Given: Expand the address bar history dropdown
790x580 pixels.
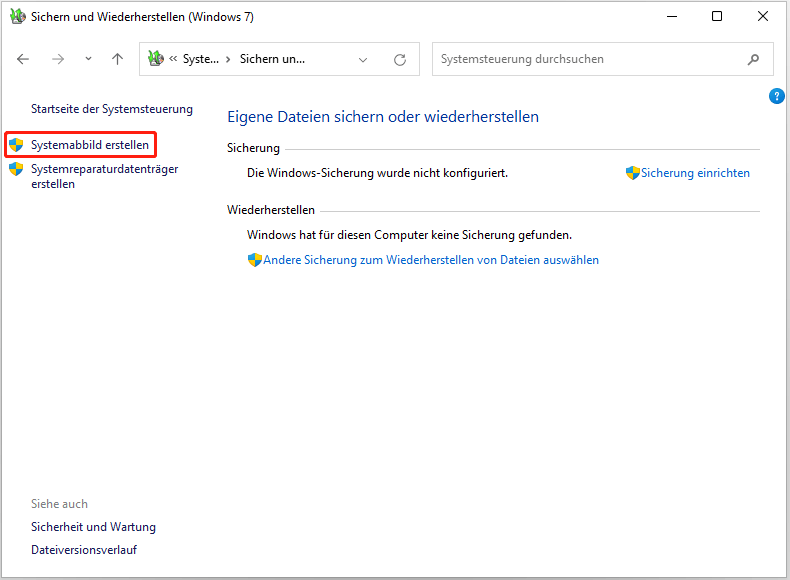Looking at the screenshot, I should coord(363,59).
